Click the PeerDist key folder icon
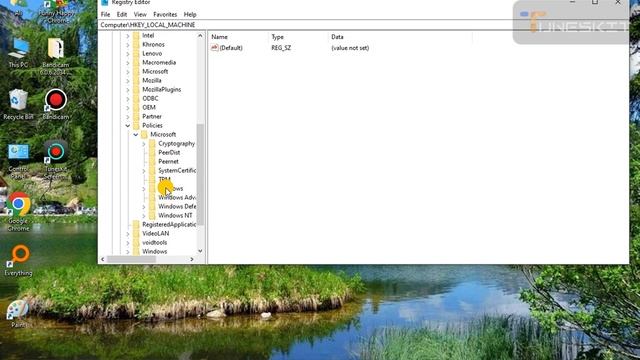 (152, 152)
